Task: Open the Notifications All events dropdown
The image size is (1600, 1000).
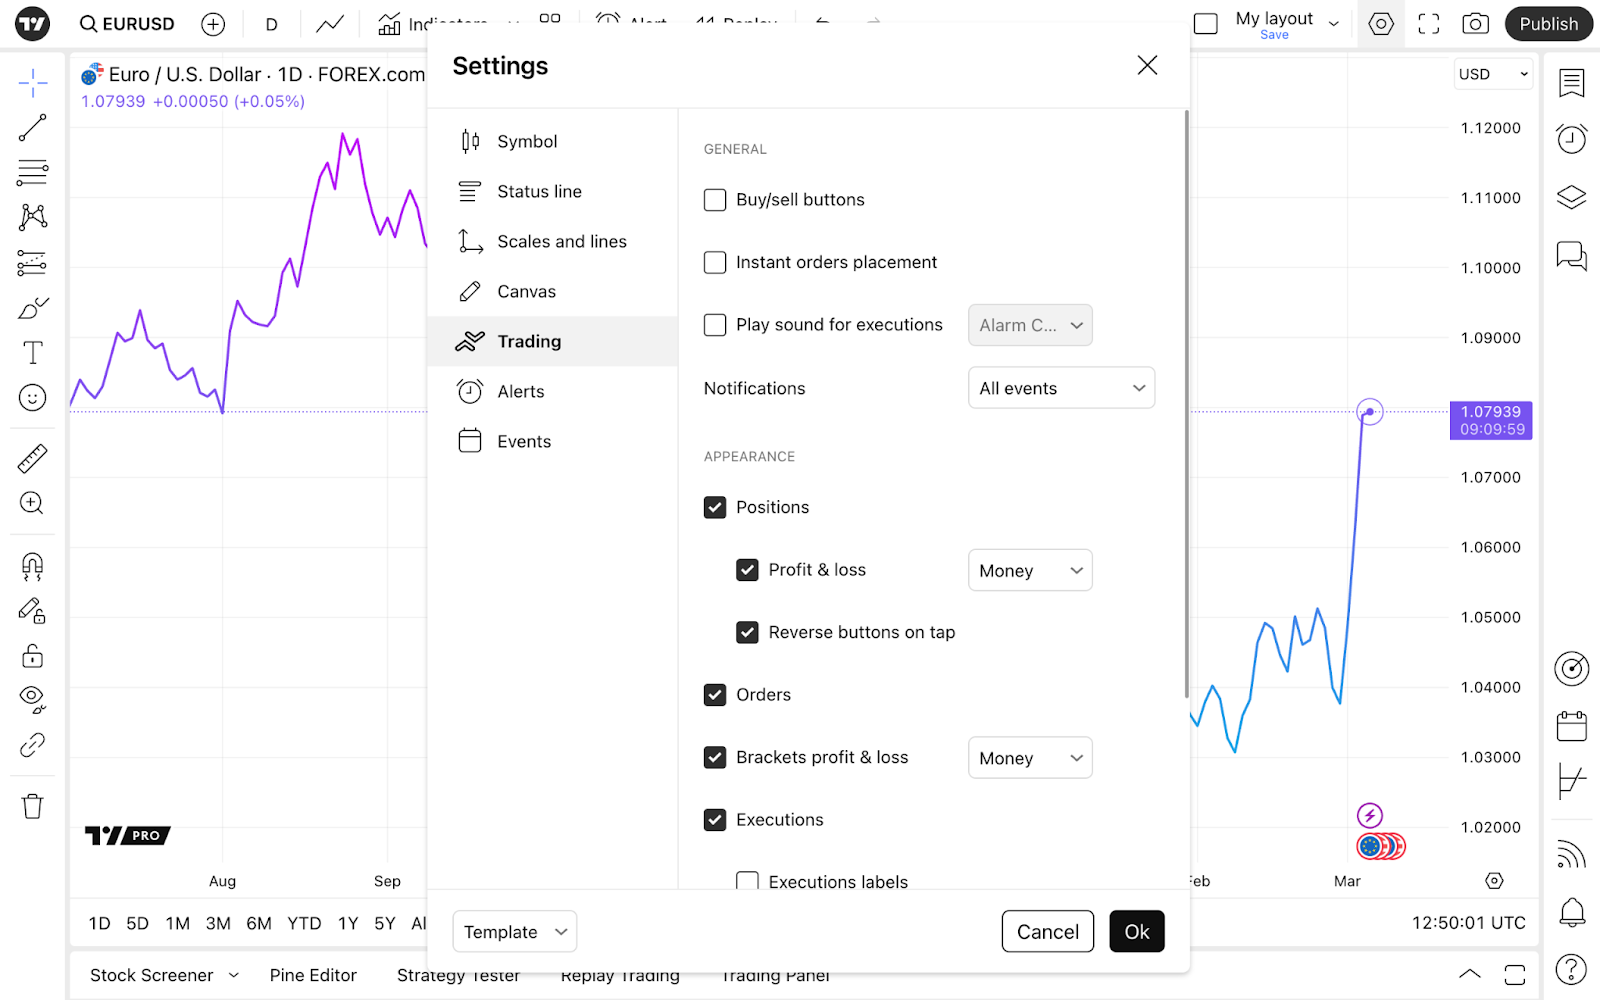Action: (x=1061, y=388)
